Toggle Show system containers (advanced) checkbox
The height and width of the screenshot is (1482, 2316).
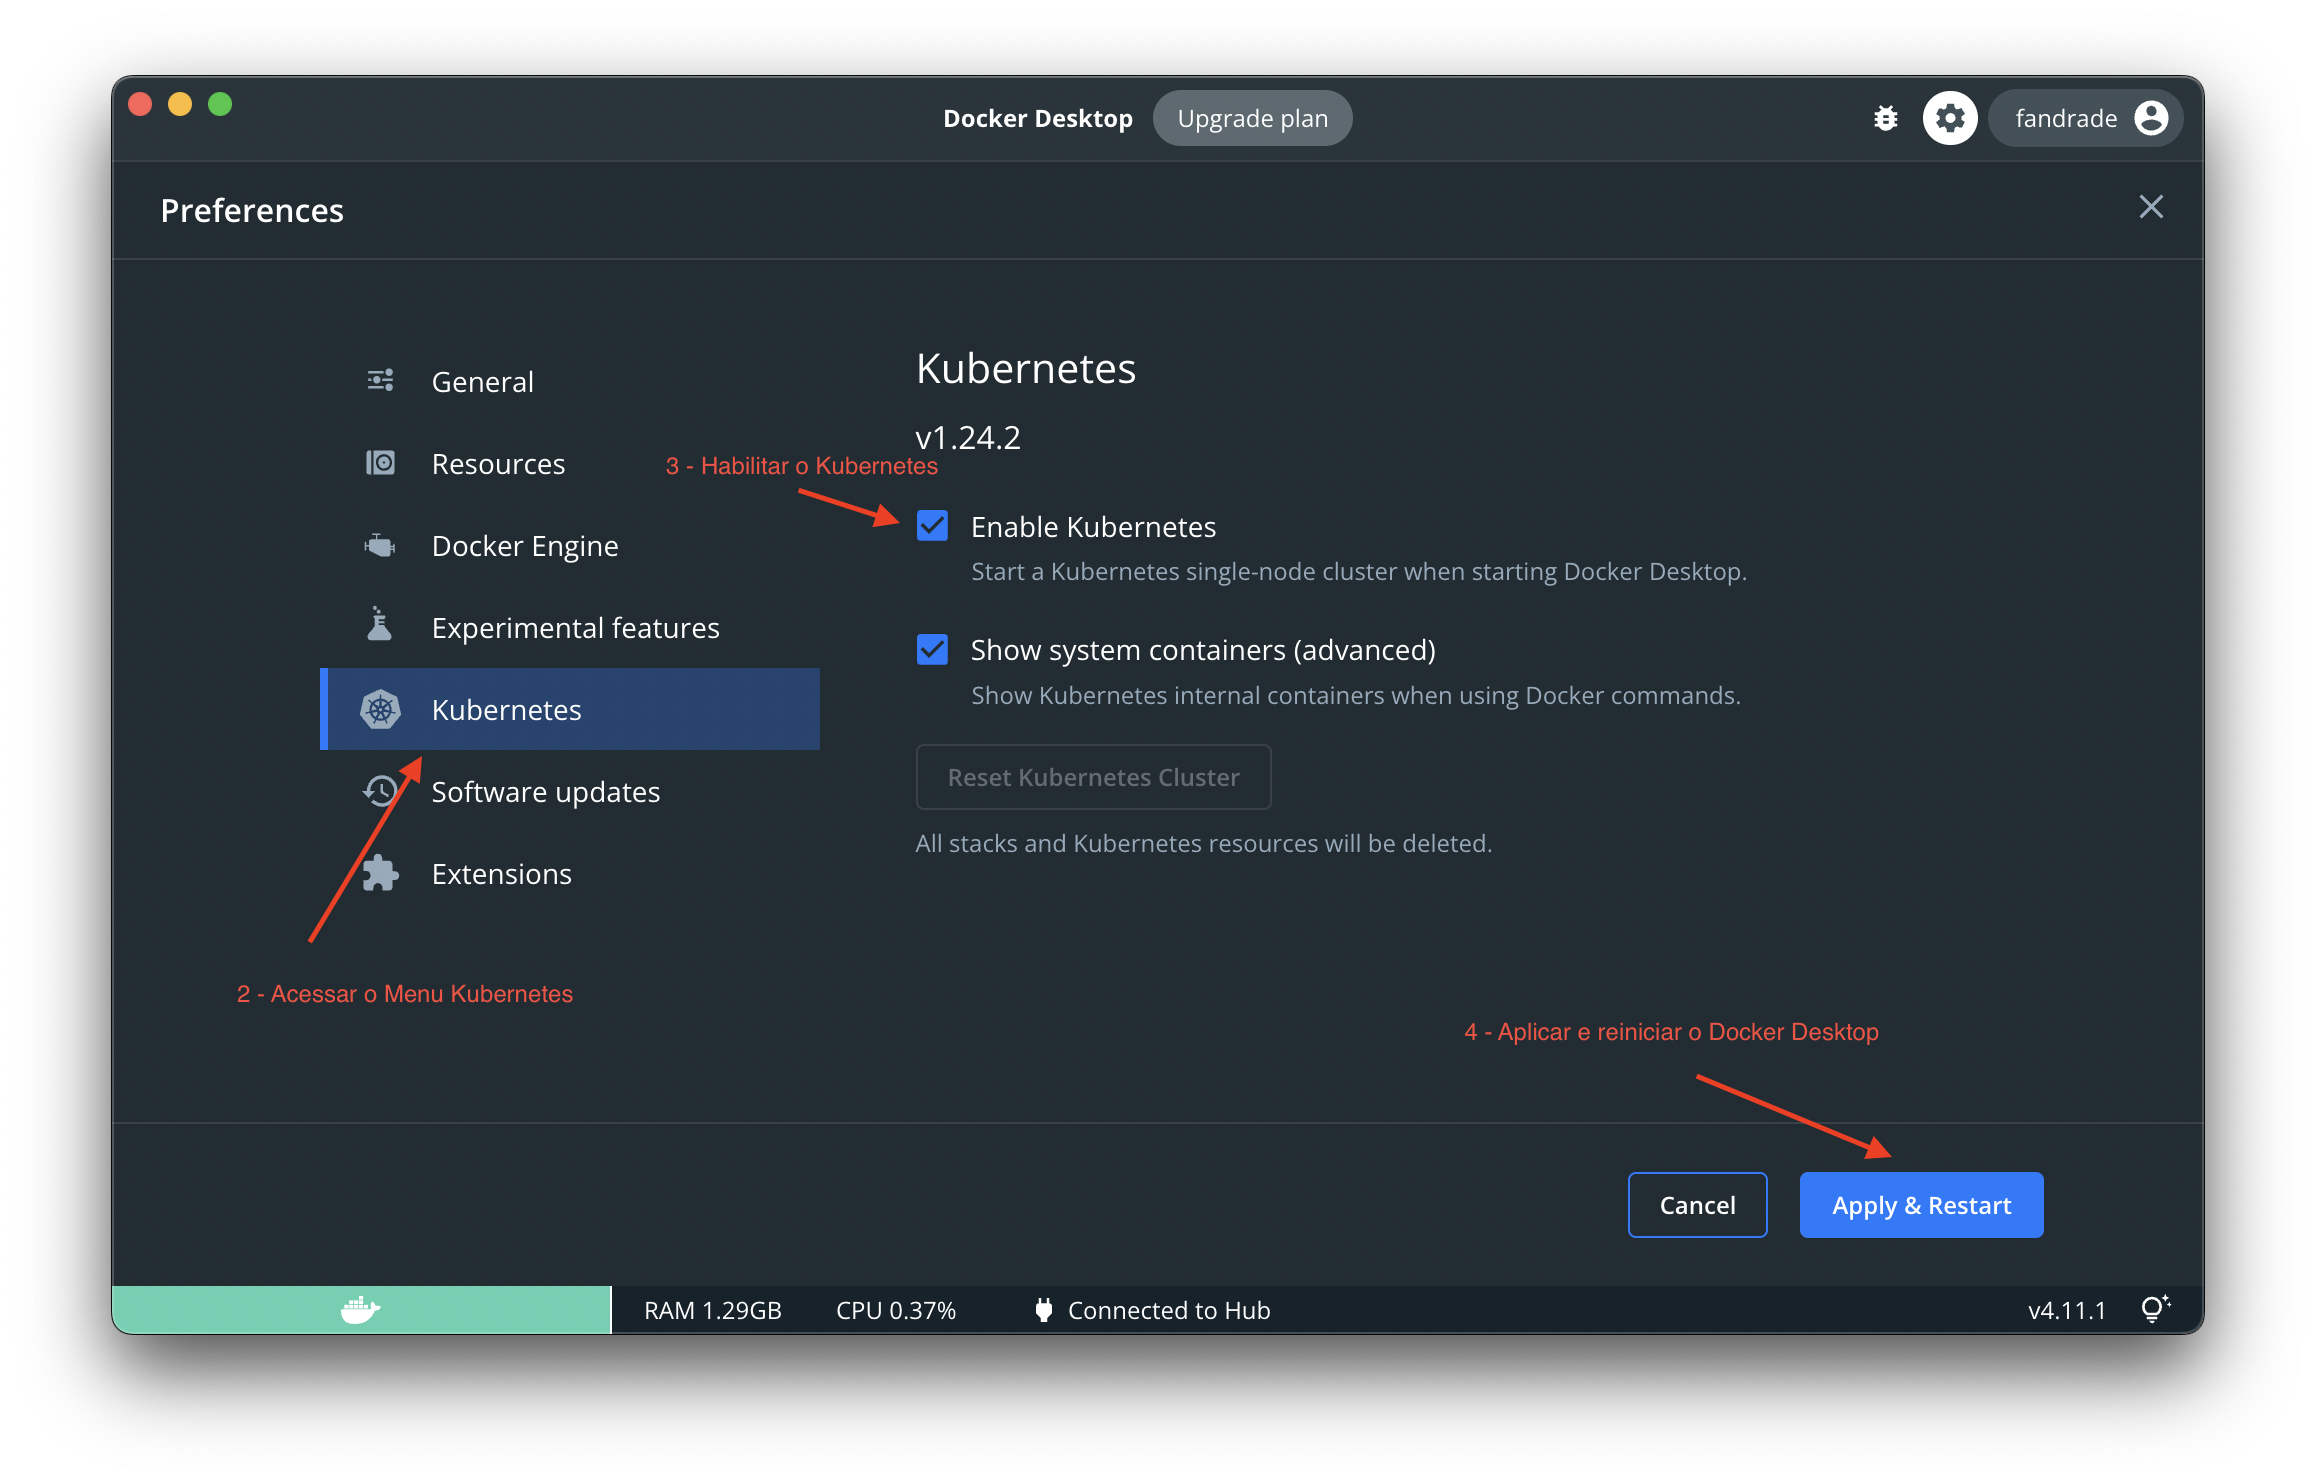pyautogui.click(x=932, y=649)
